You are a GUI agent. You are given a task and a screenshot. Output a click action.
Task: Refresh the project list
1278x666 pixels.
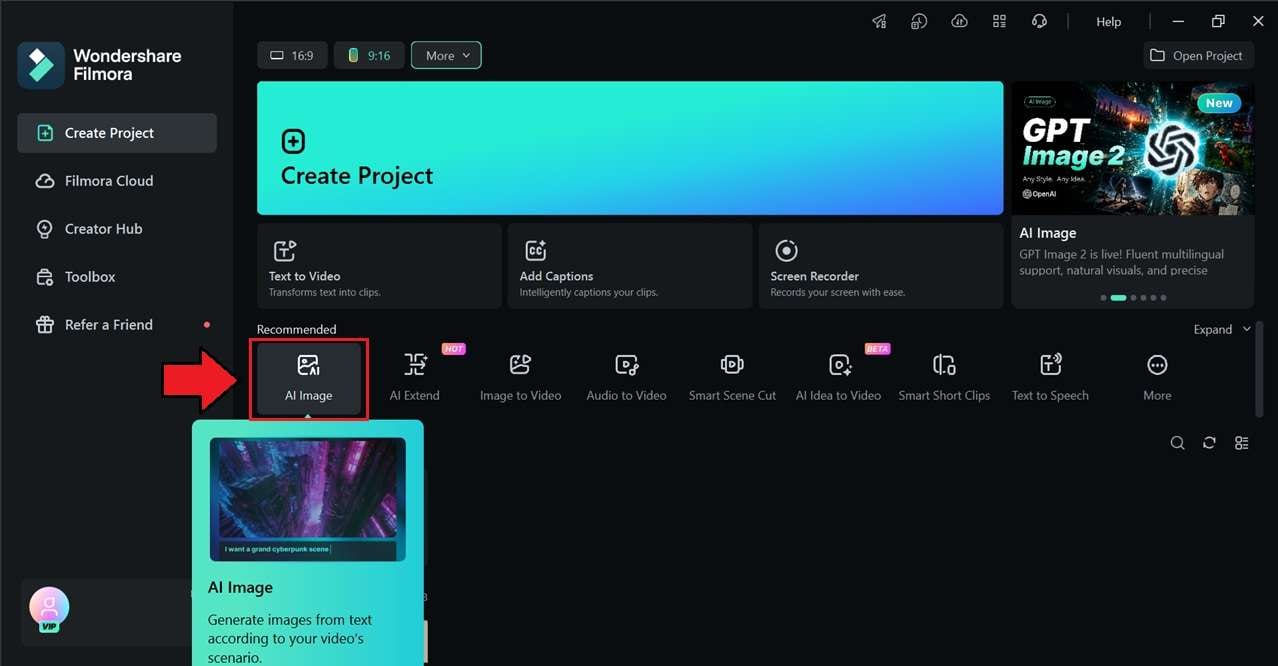click(x=1210, y=443)
